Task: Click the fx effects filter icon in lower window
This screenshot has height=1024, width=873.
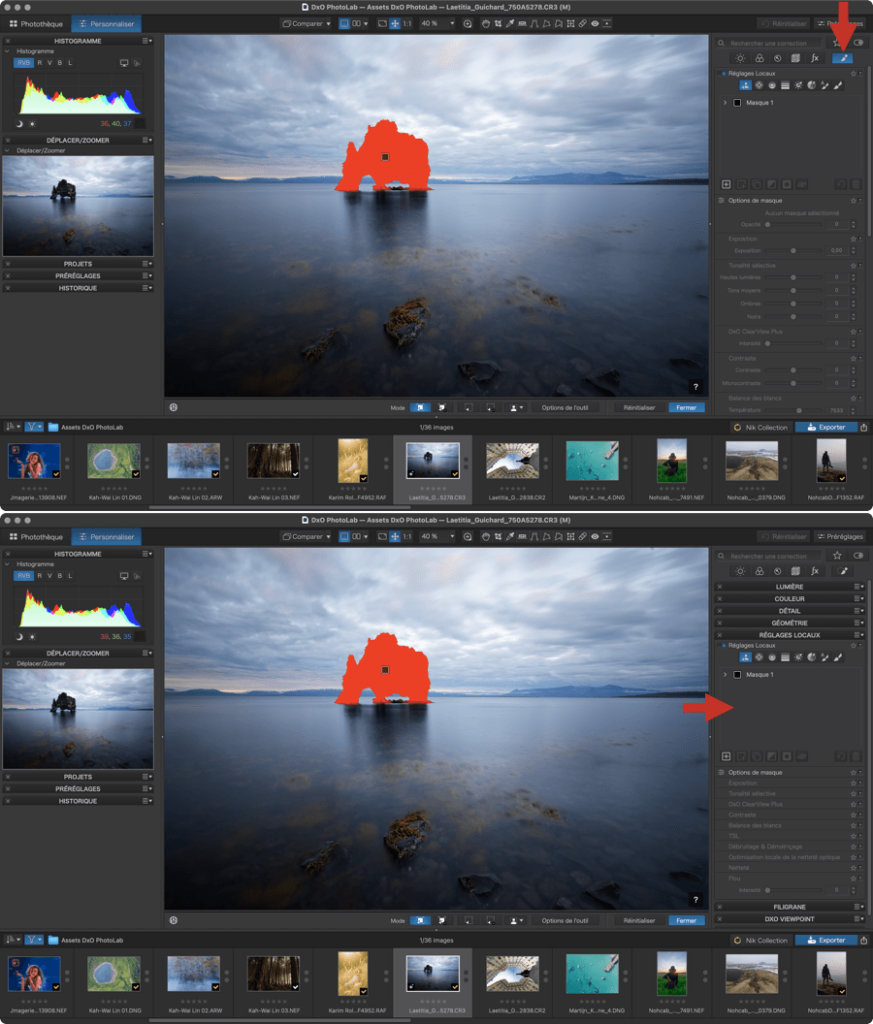Action: [x=814, y=571]
